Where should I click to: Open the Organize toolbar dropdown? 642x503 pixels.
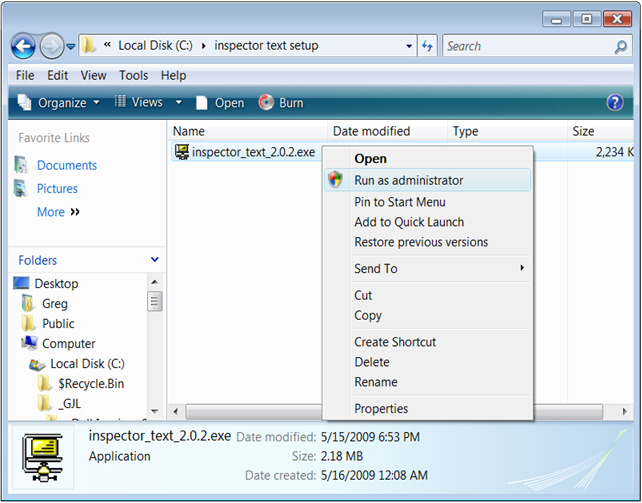point(59,102)
